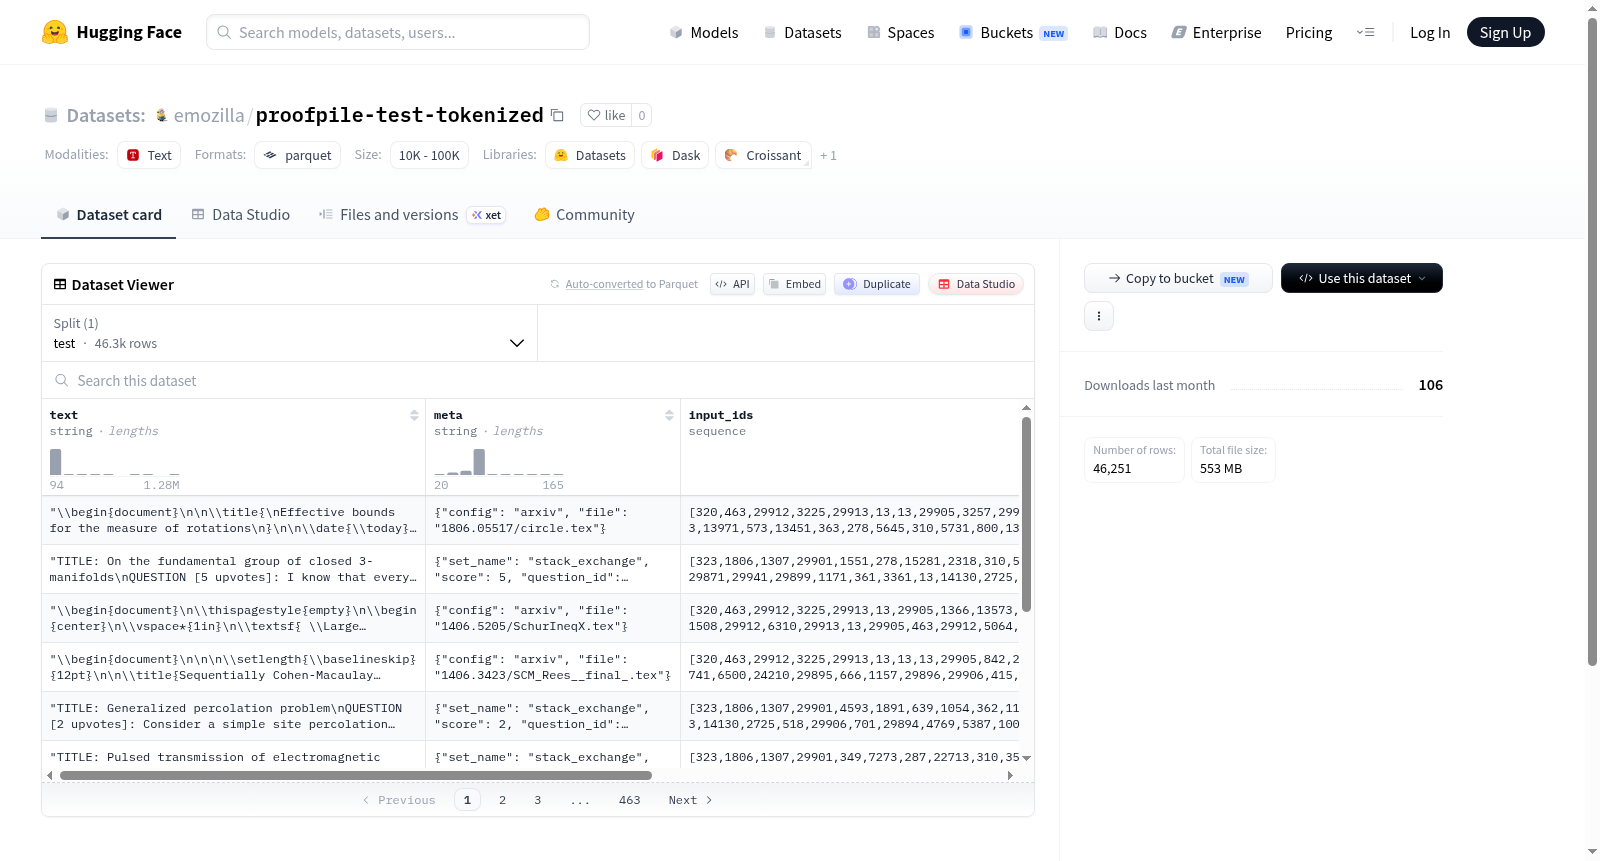
Task: Open the Data Studio tab
Action: [x=241, y=215]
